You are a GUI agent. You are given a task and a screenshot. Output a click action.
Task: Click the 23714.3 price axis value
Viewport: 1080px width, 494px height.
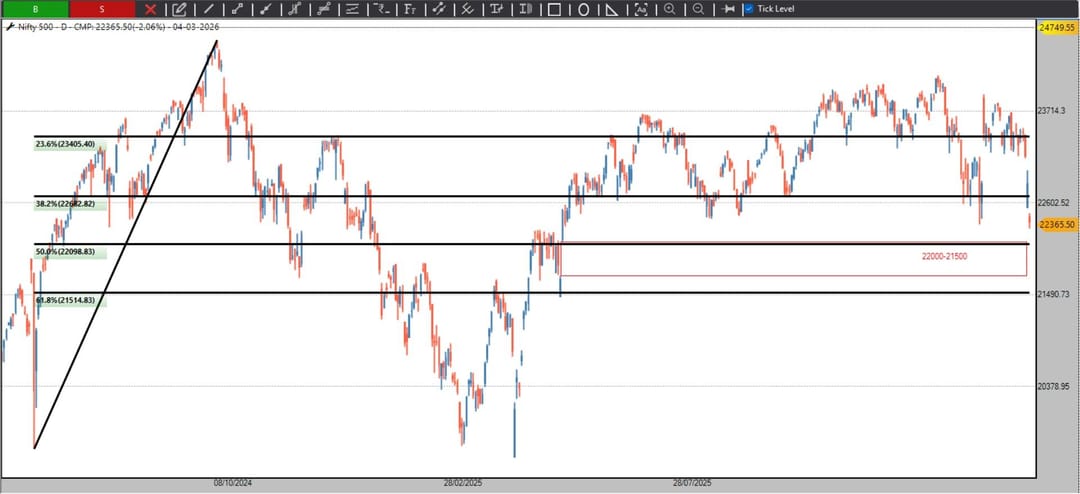[x=1051, y=110]
